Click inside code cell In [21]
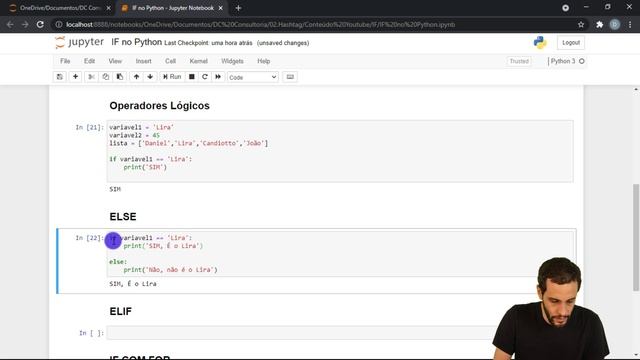 point(340,151)
